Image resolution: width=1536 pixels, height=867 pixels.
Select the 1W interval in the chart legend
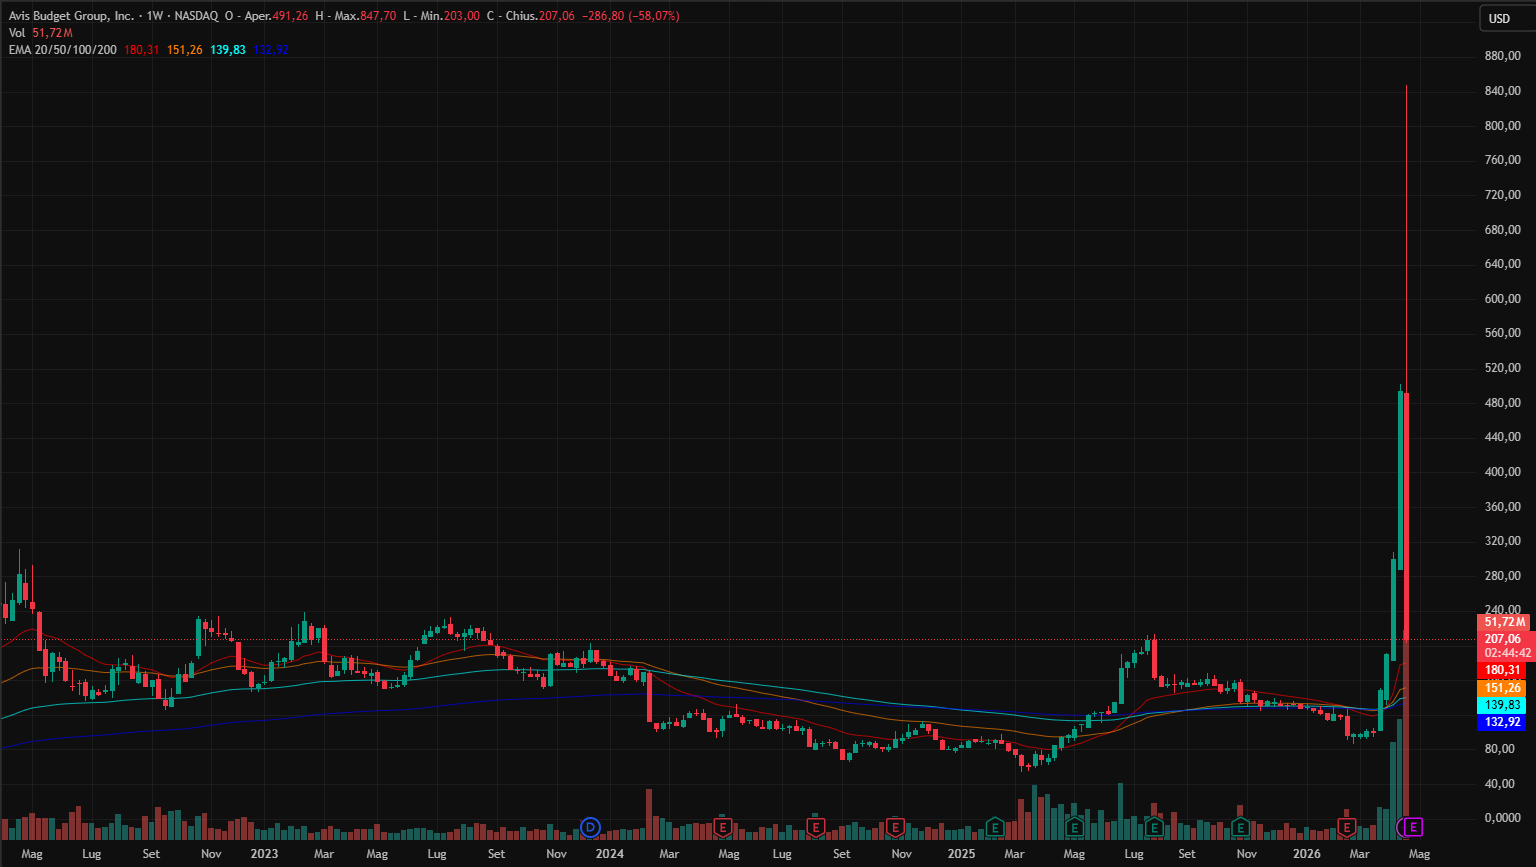click(x=155, y=16)
